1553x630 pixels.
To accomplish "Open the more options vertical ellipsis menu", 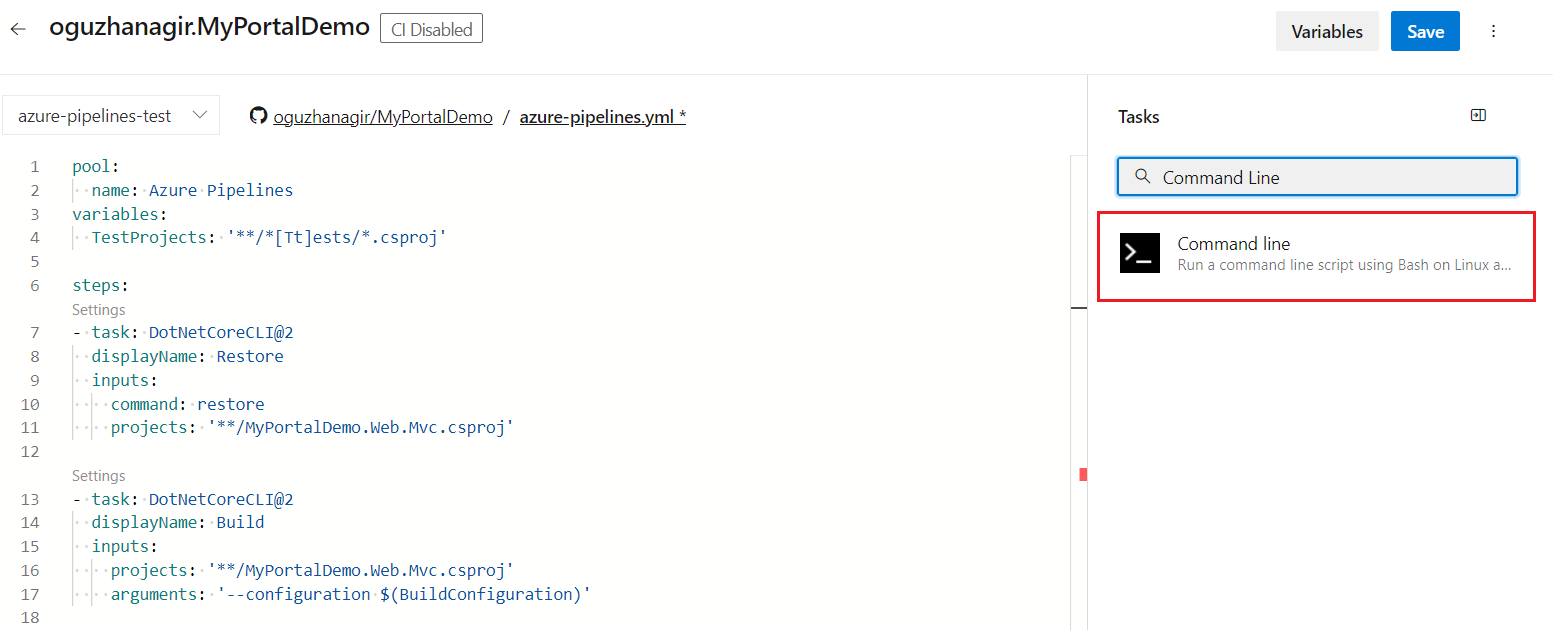I will coord(1494,31).
